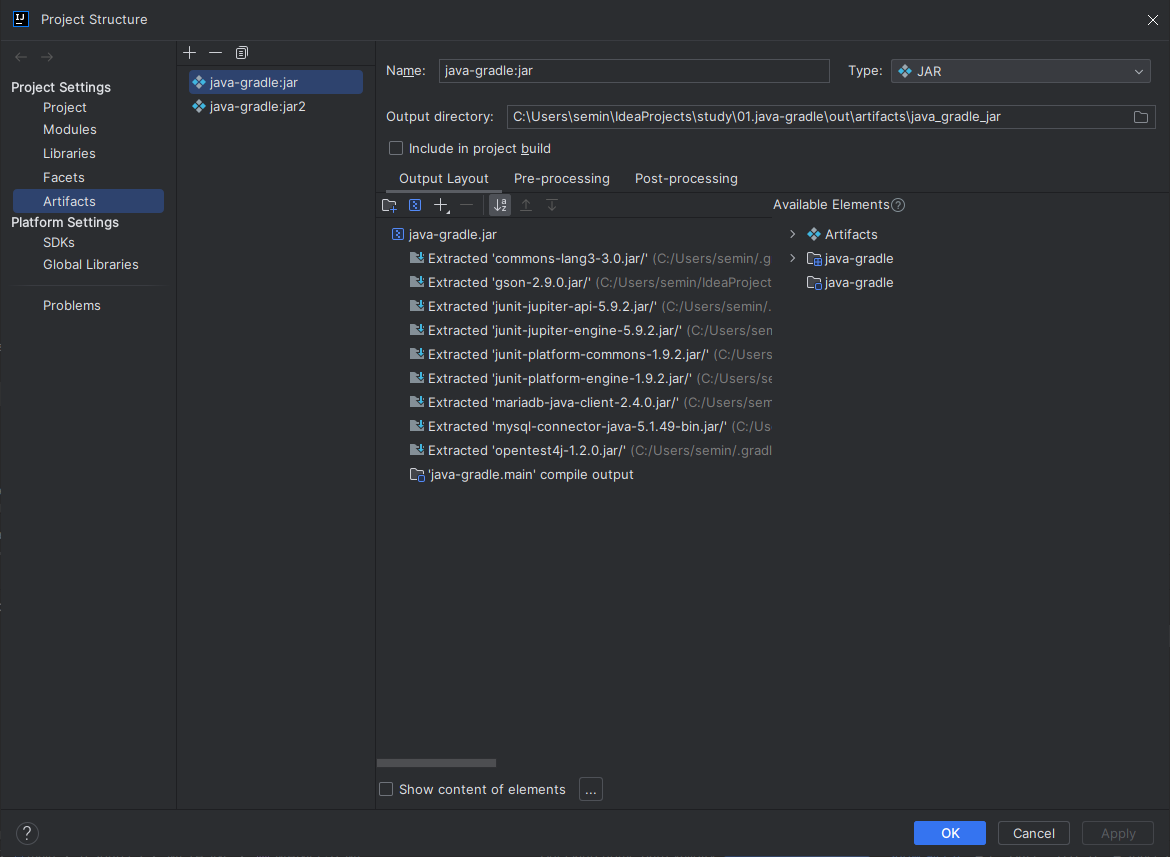Go forward with the right arrow

[x=47, y=57]
